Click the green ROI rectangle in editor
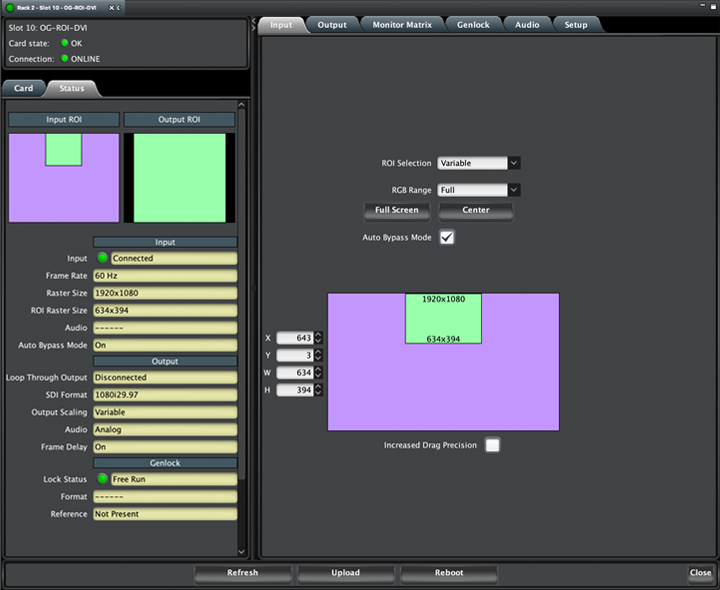Image resolution: width=720 pixels, height=590 pixels. [443, 319]
